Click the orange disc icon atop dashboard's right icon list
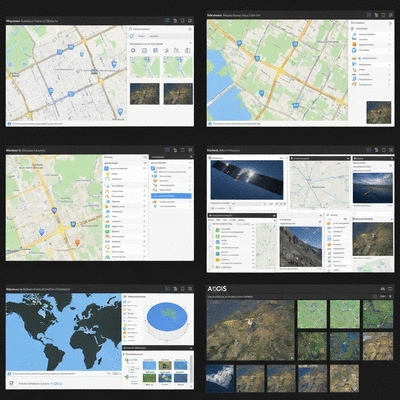The width and height of the screenshot is (400, 400). point(329,224)
